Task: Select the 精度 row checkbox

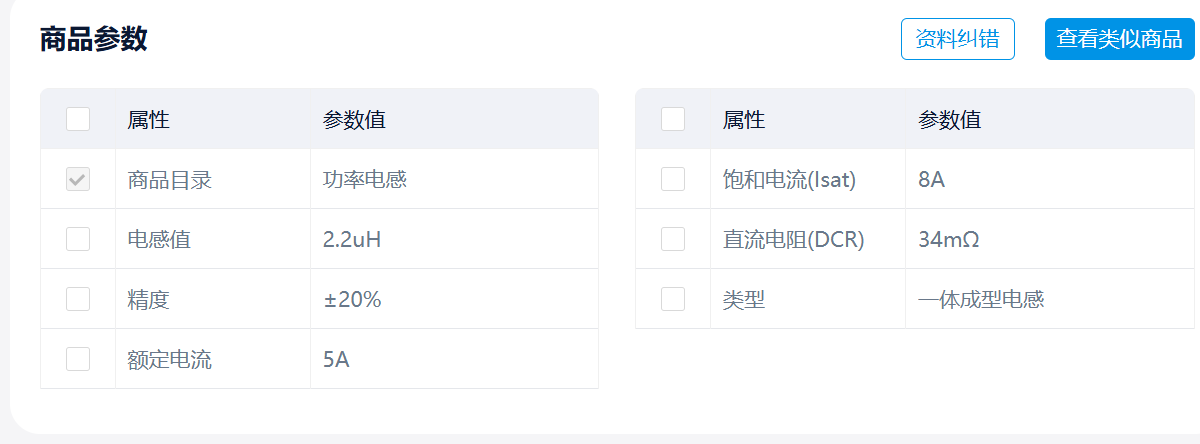Action: (x=78, y=299)
